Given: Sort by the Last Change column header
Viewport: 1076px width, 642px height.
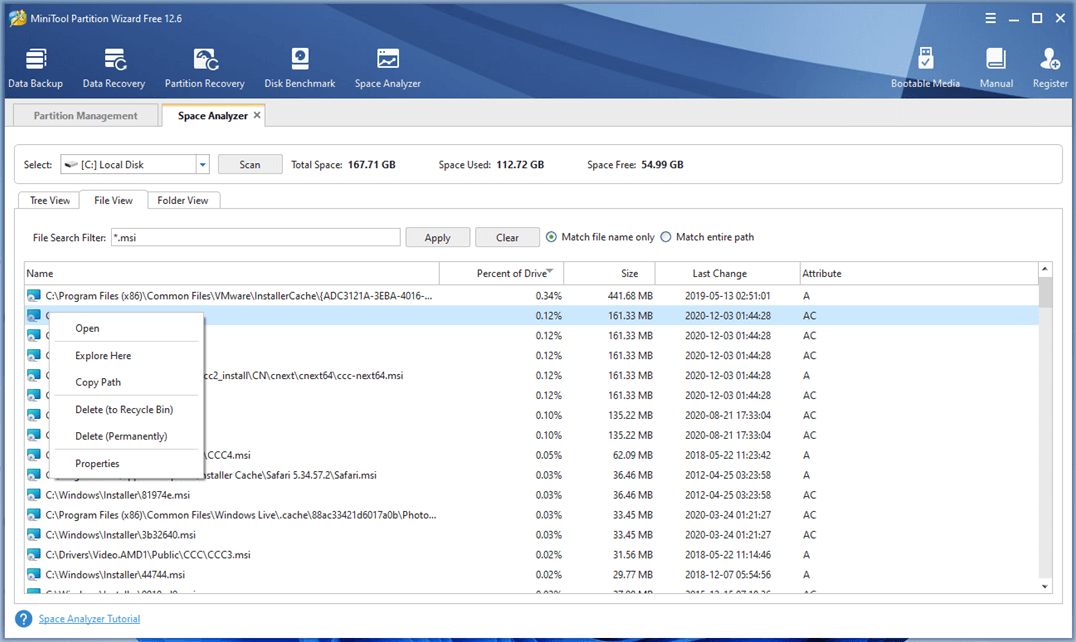Looking at the screenshot, I should click(x=727, y=273).
